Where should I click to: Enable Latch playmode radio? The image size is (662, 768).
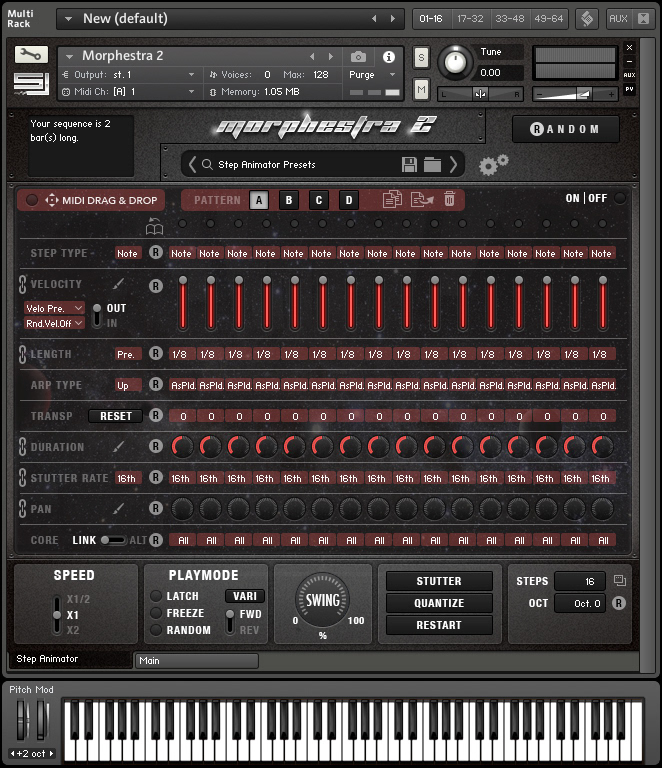[156, 596]
